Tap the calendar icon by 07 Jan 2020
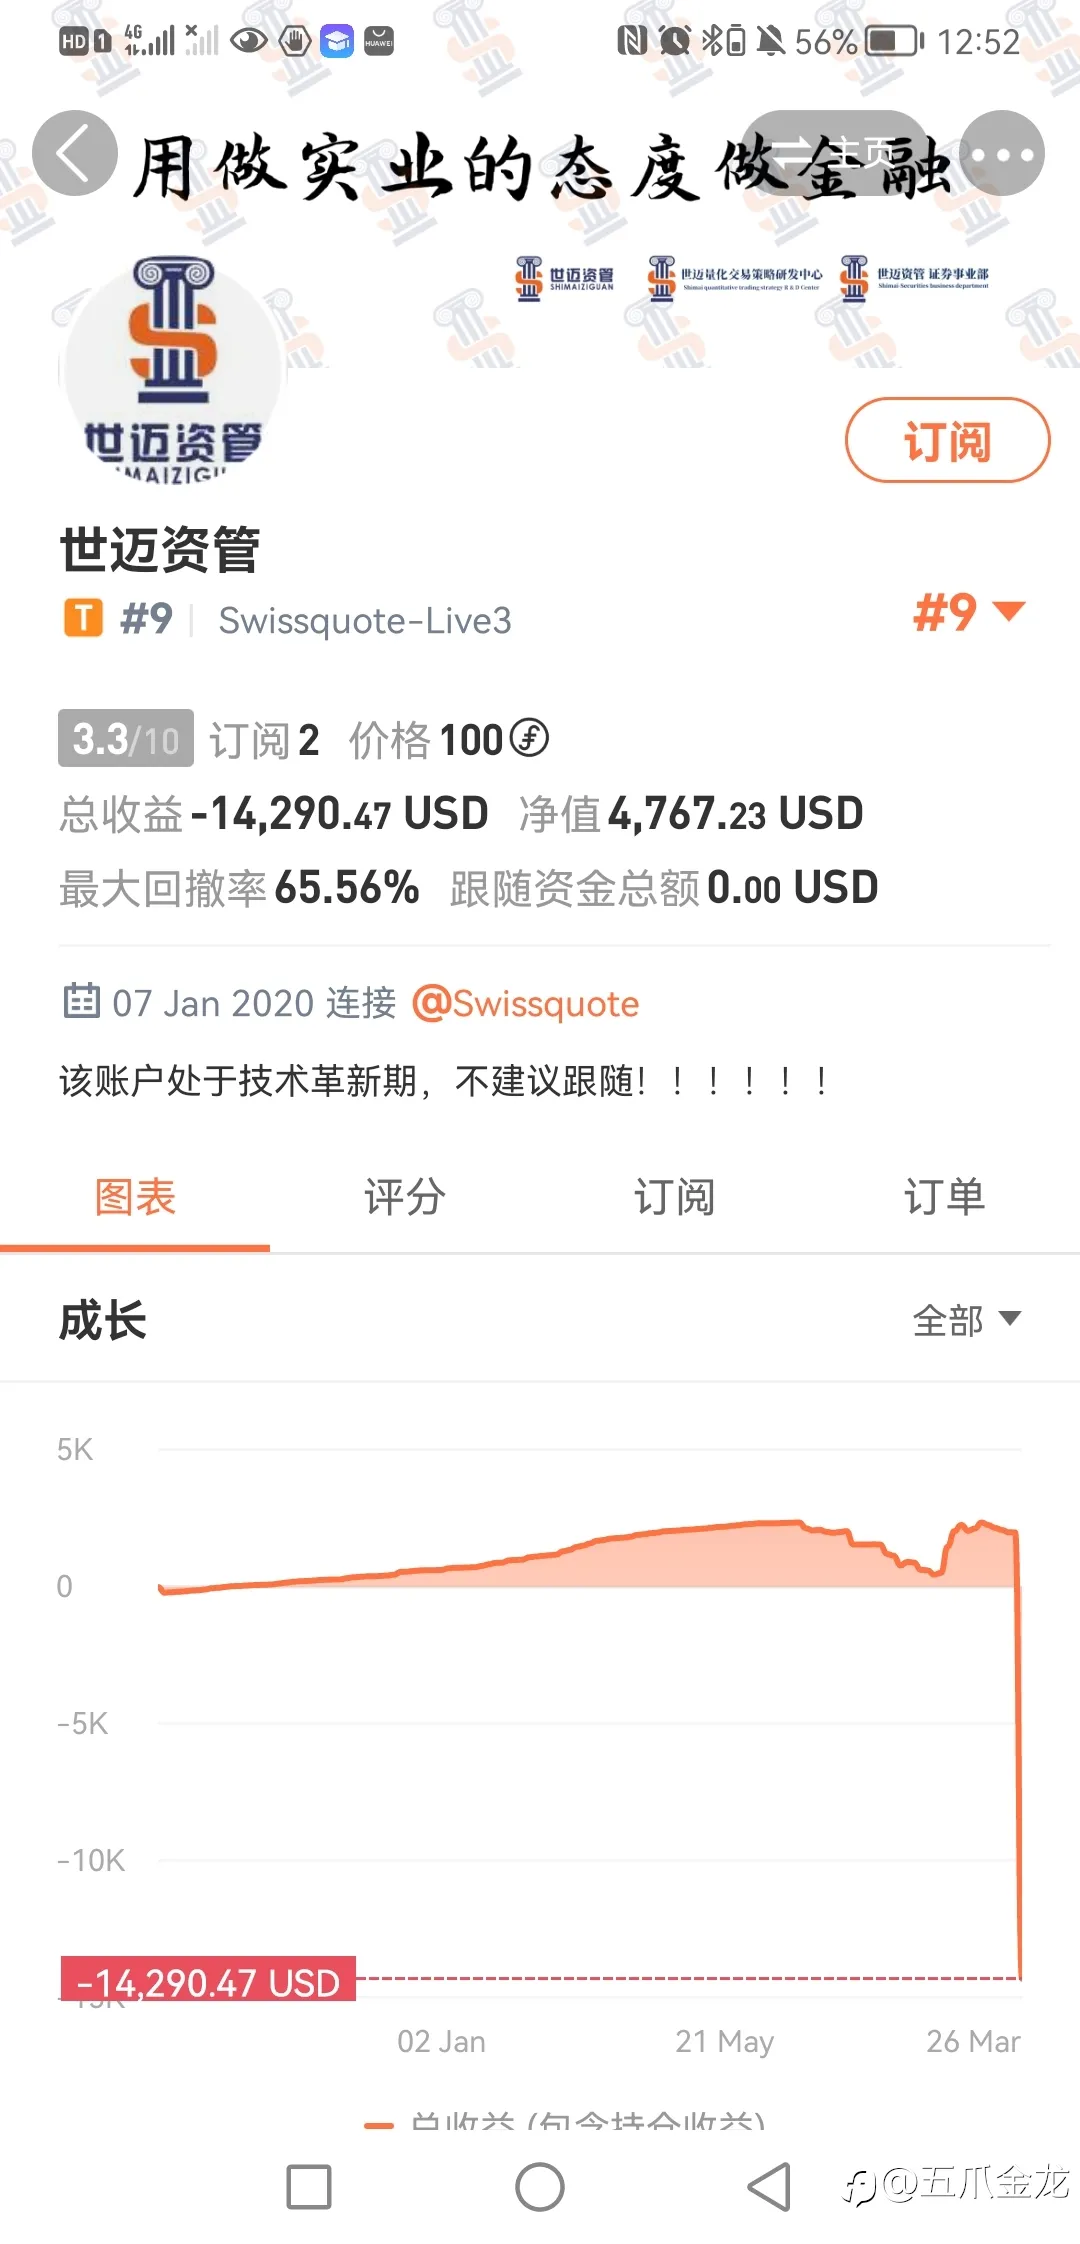Viewport: 1080px width, 2244px height. tap(82, 999)
